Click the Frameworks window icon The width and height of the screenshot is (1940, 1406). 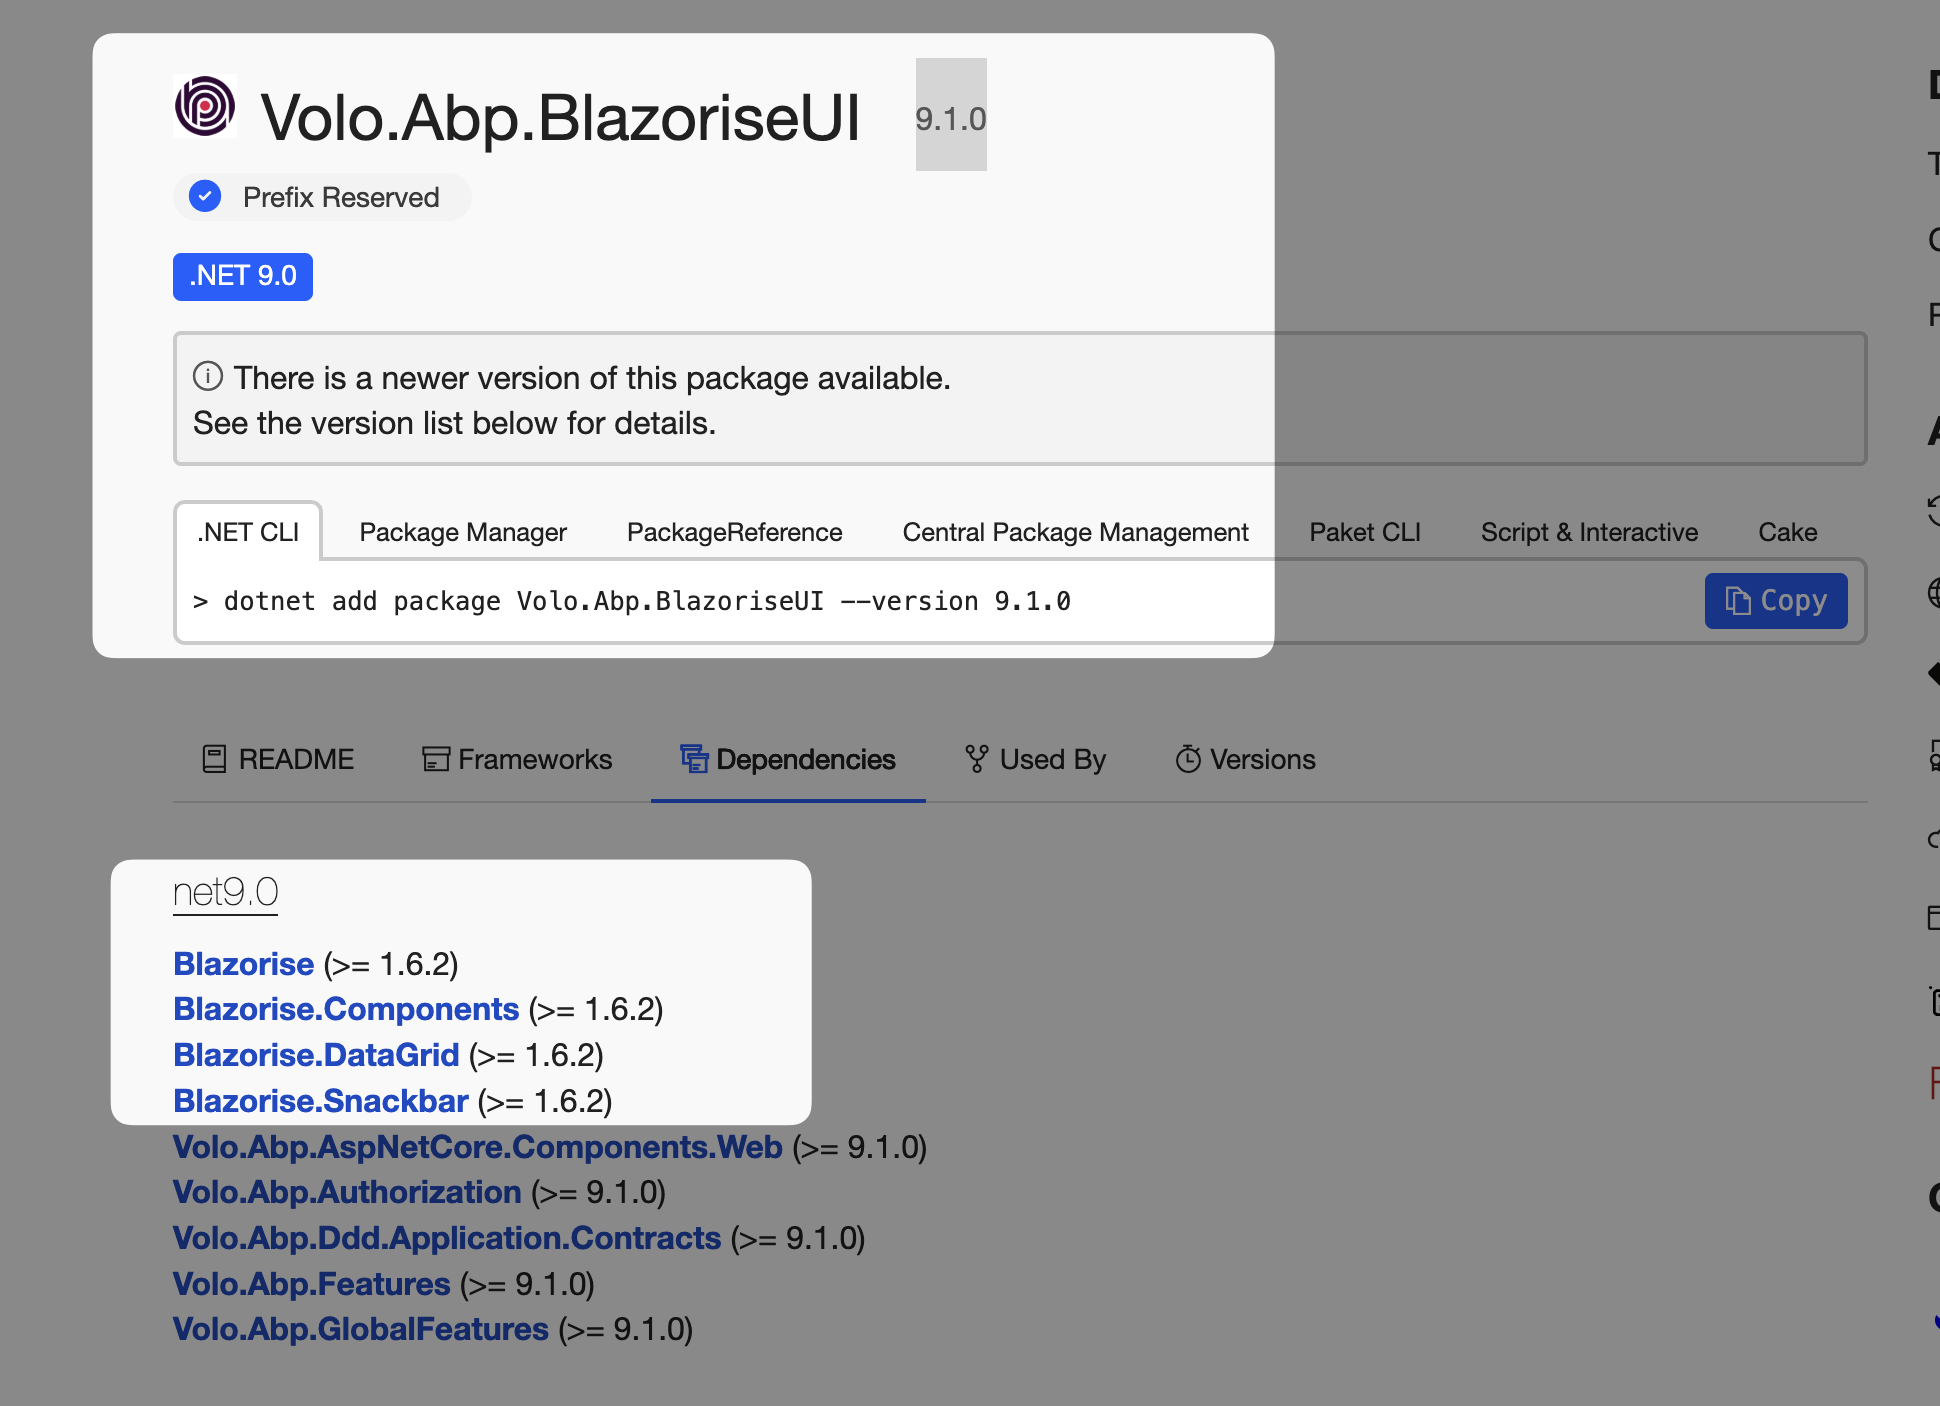click(x=435, y=759)
